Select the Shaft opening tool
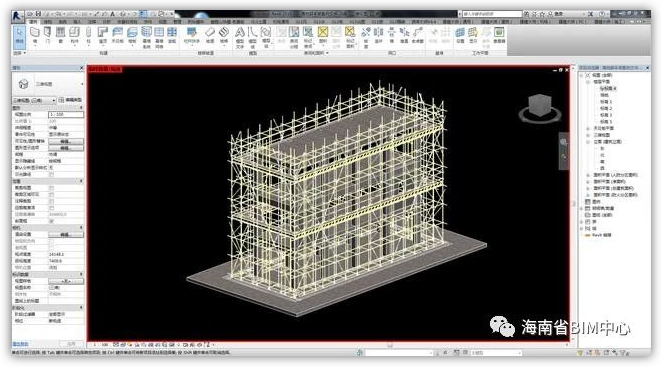 click(378, 35)
